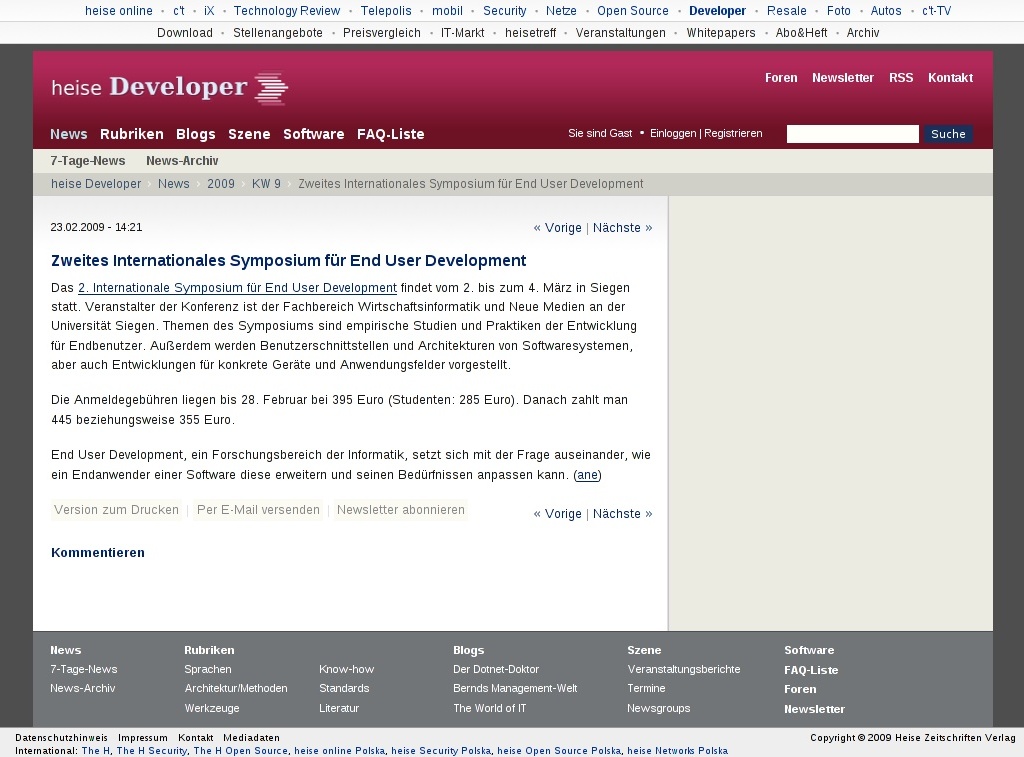Viewport: 1024px width, 757px height.
Task: Click footer link Werkzeuge
Action: (x=212, y=708)
